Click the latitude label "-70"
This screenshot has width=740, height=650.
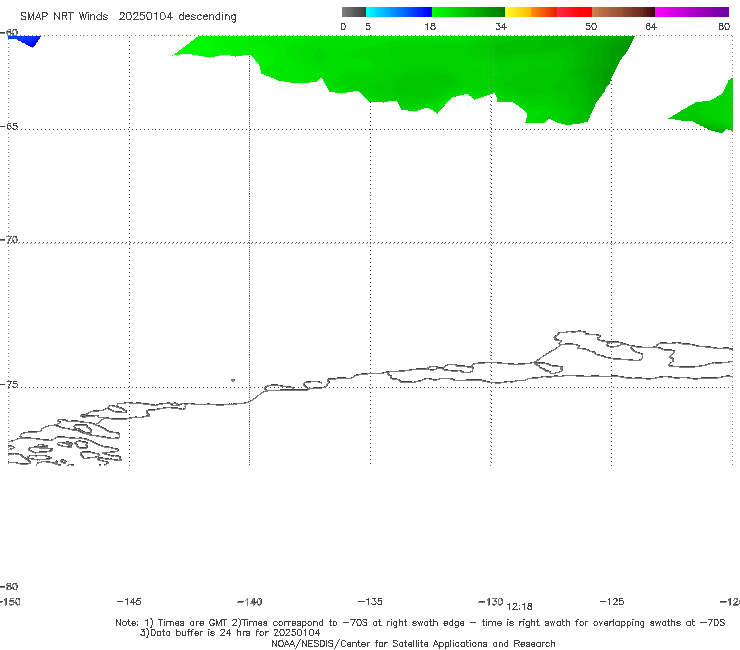[9, 240]
